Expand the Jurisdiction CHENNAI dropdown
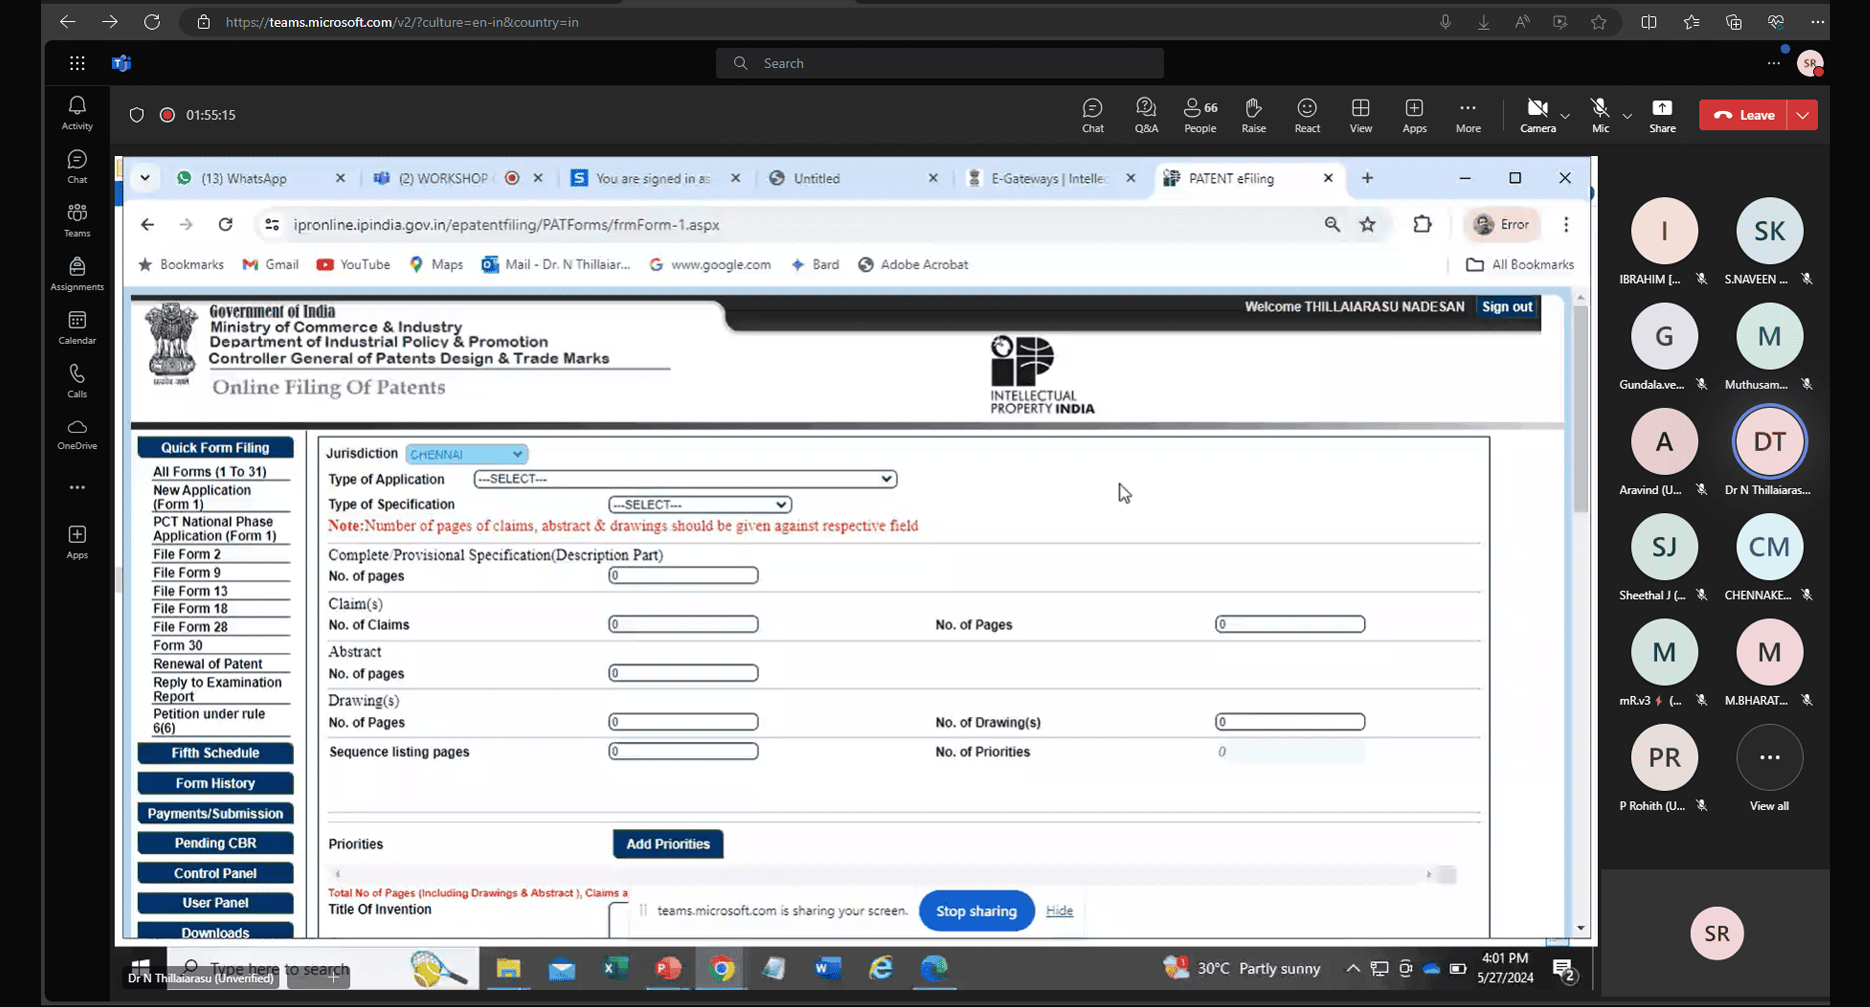Viewport: 1870px width, 1007px height. click(x=467, y=454)
